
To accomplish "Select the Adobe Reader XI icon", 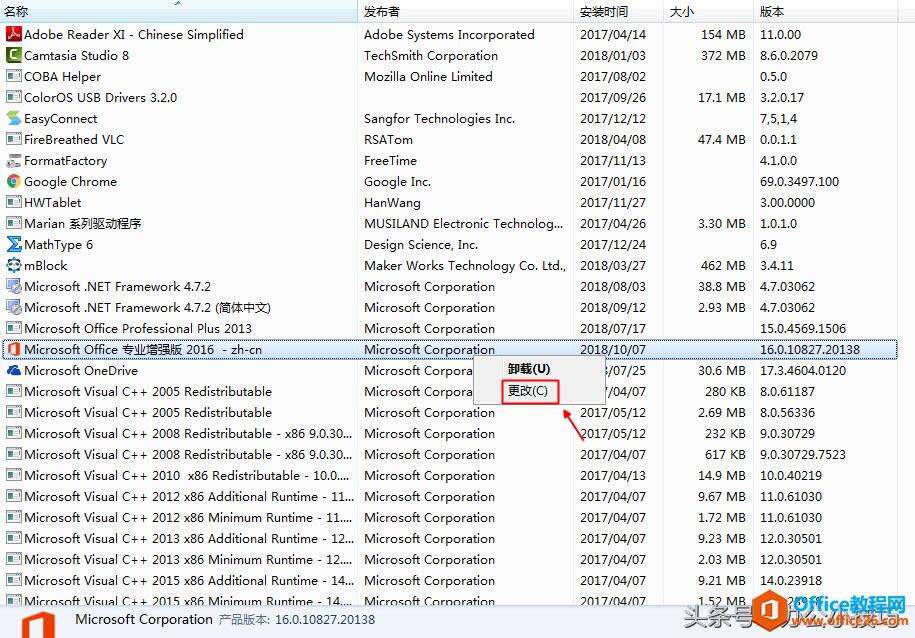I will (12, 34).
